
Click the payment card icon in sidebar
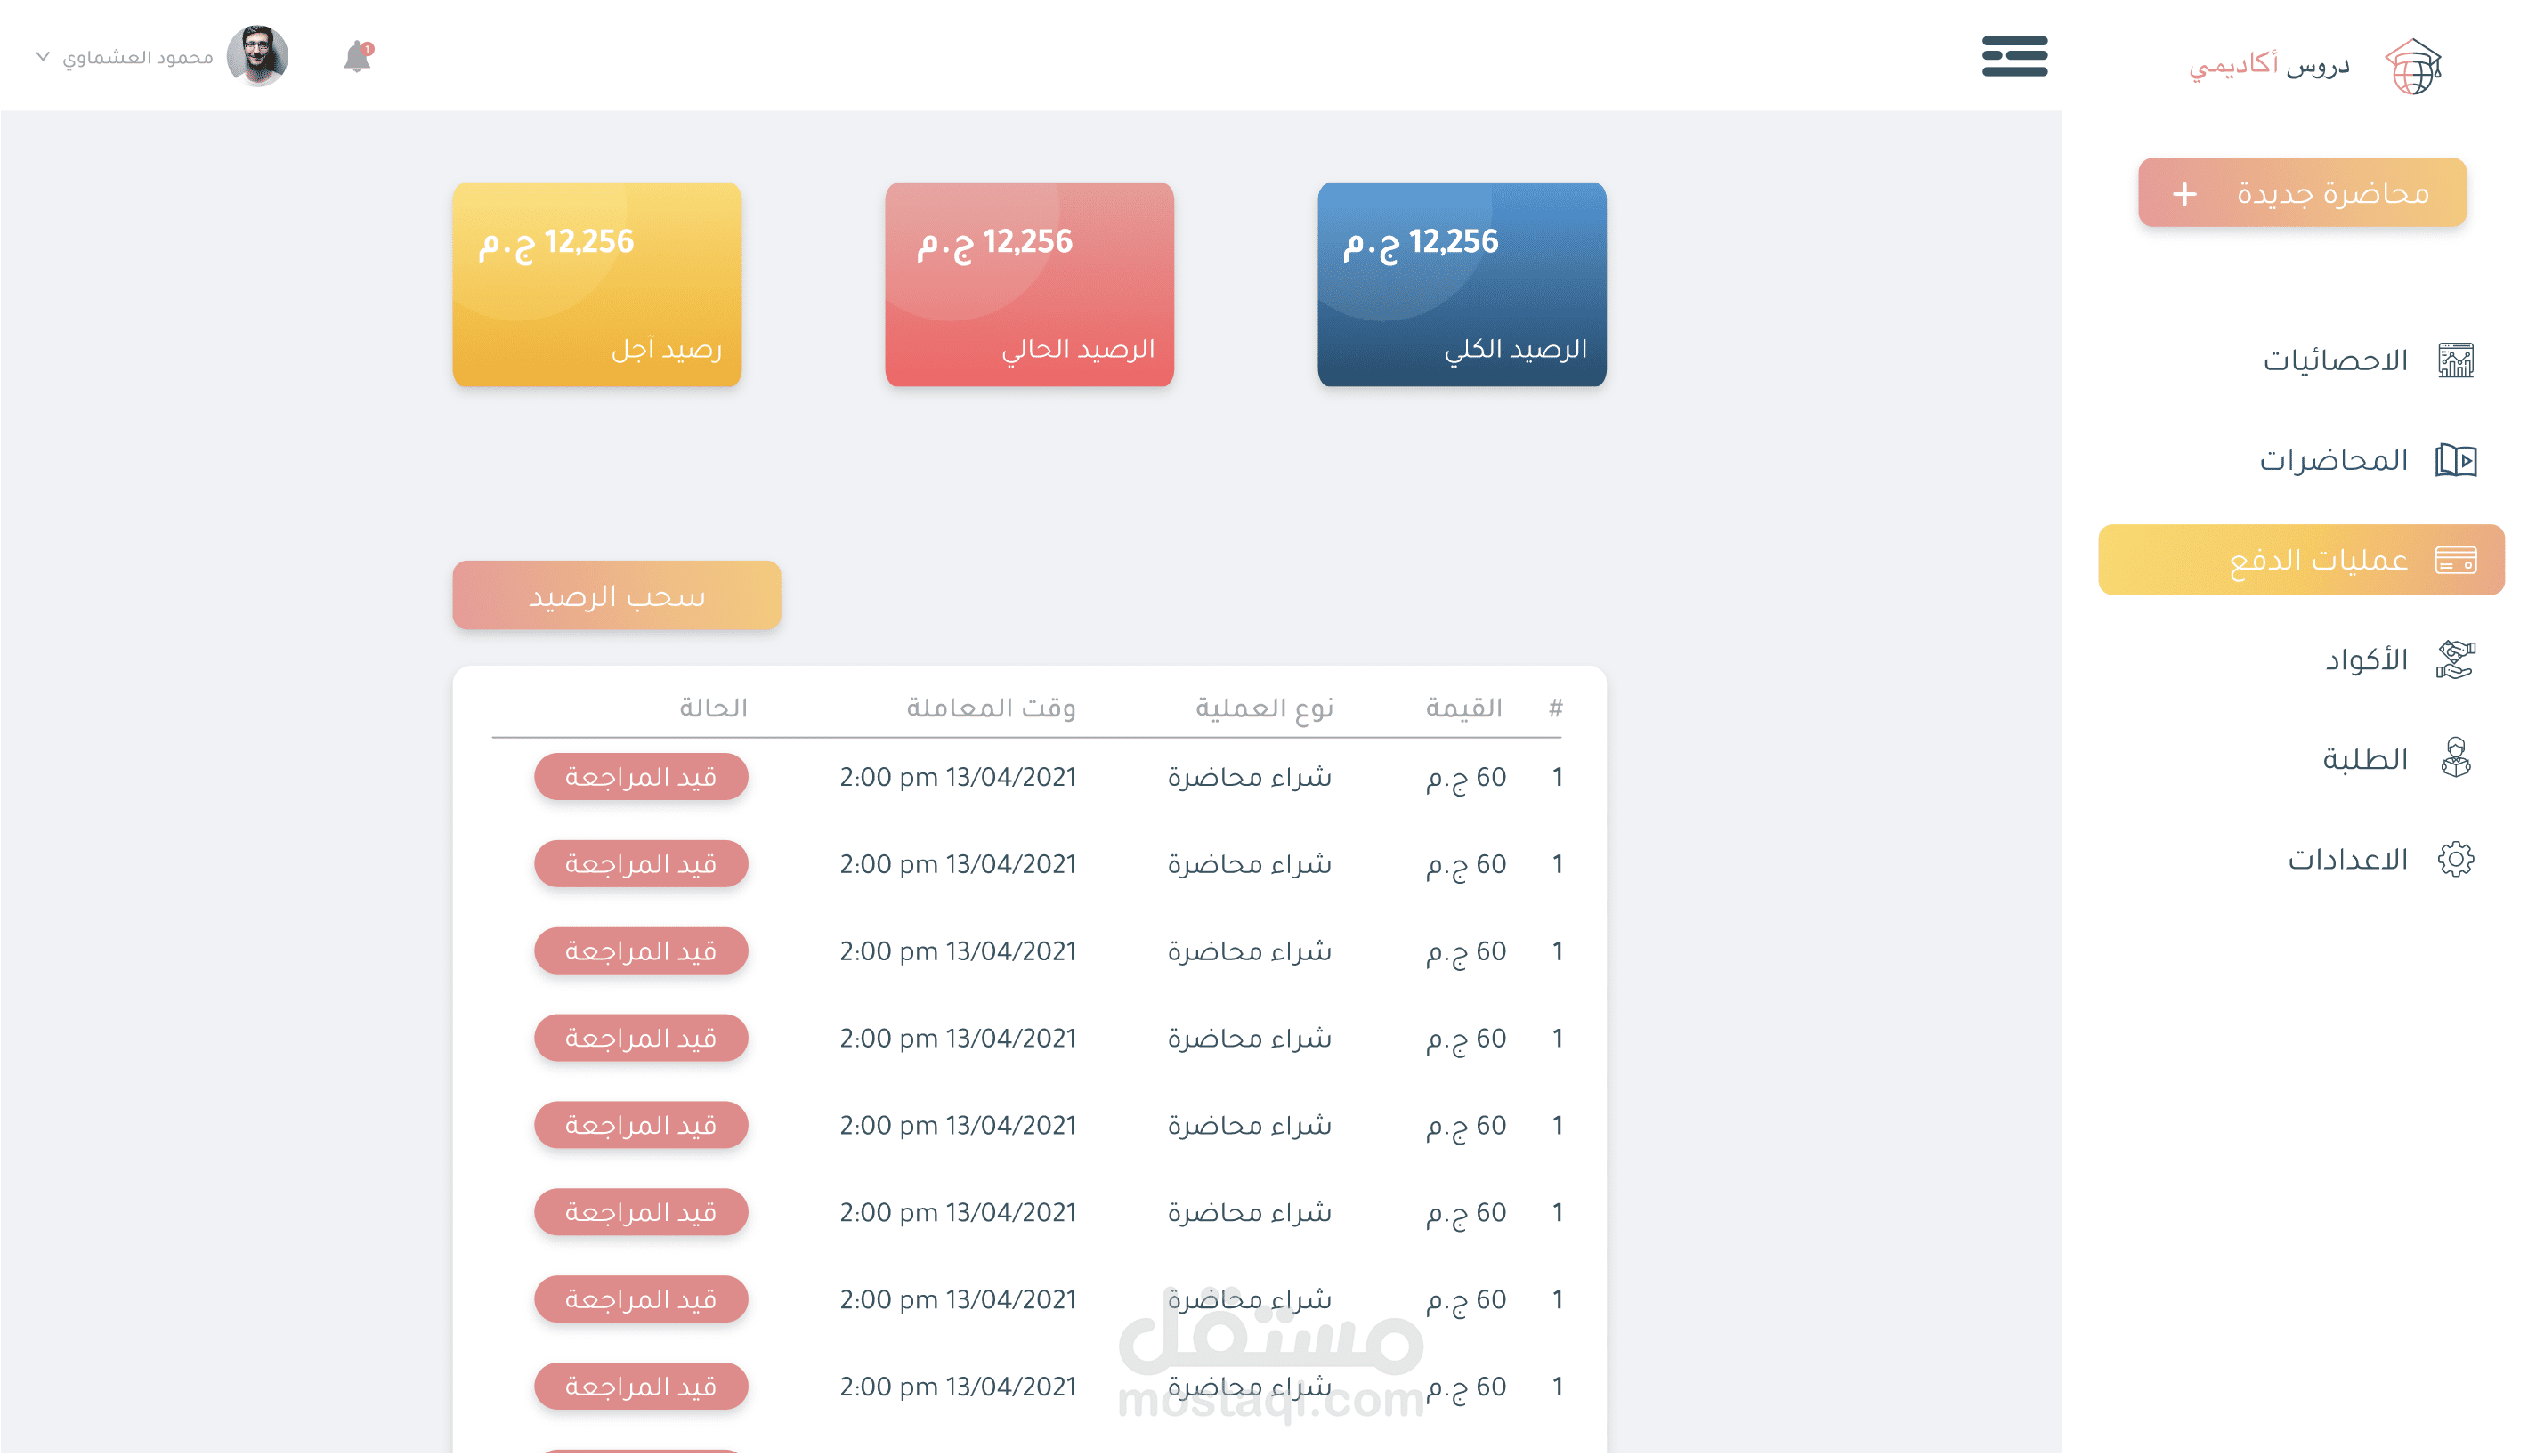pyautogui.click(x=2455, y=560)
